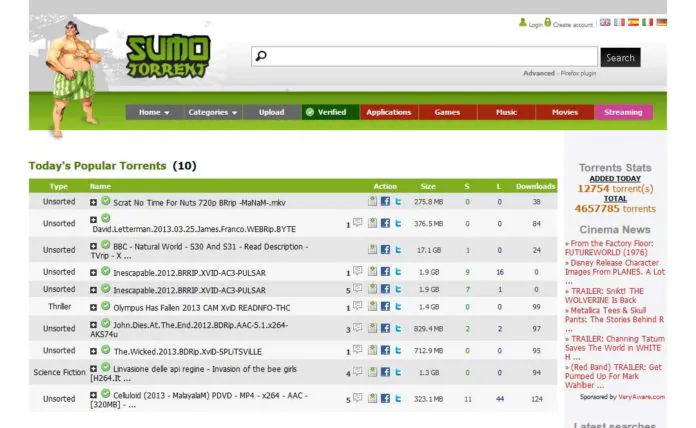Expand BBC Natural World torrent details
The width and height of the screenshot is (696, 428).
tap(93, 246)
